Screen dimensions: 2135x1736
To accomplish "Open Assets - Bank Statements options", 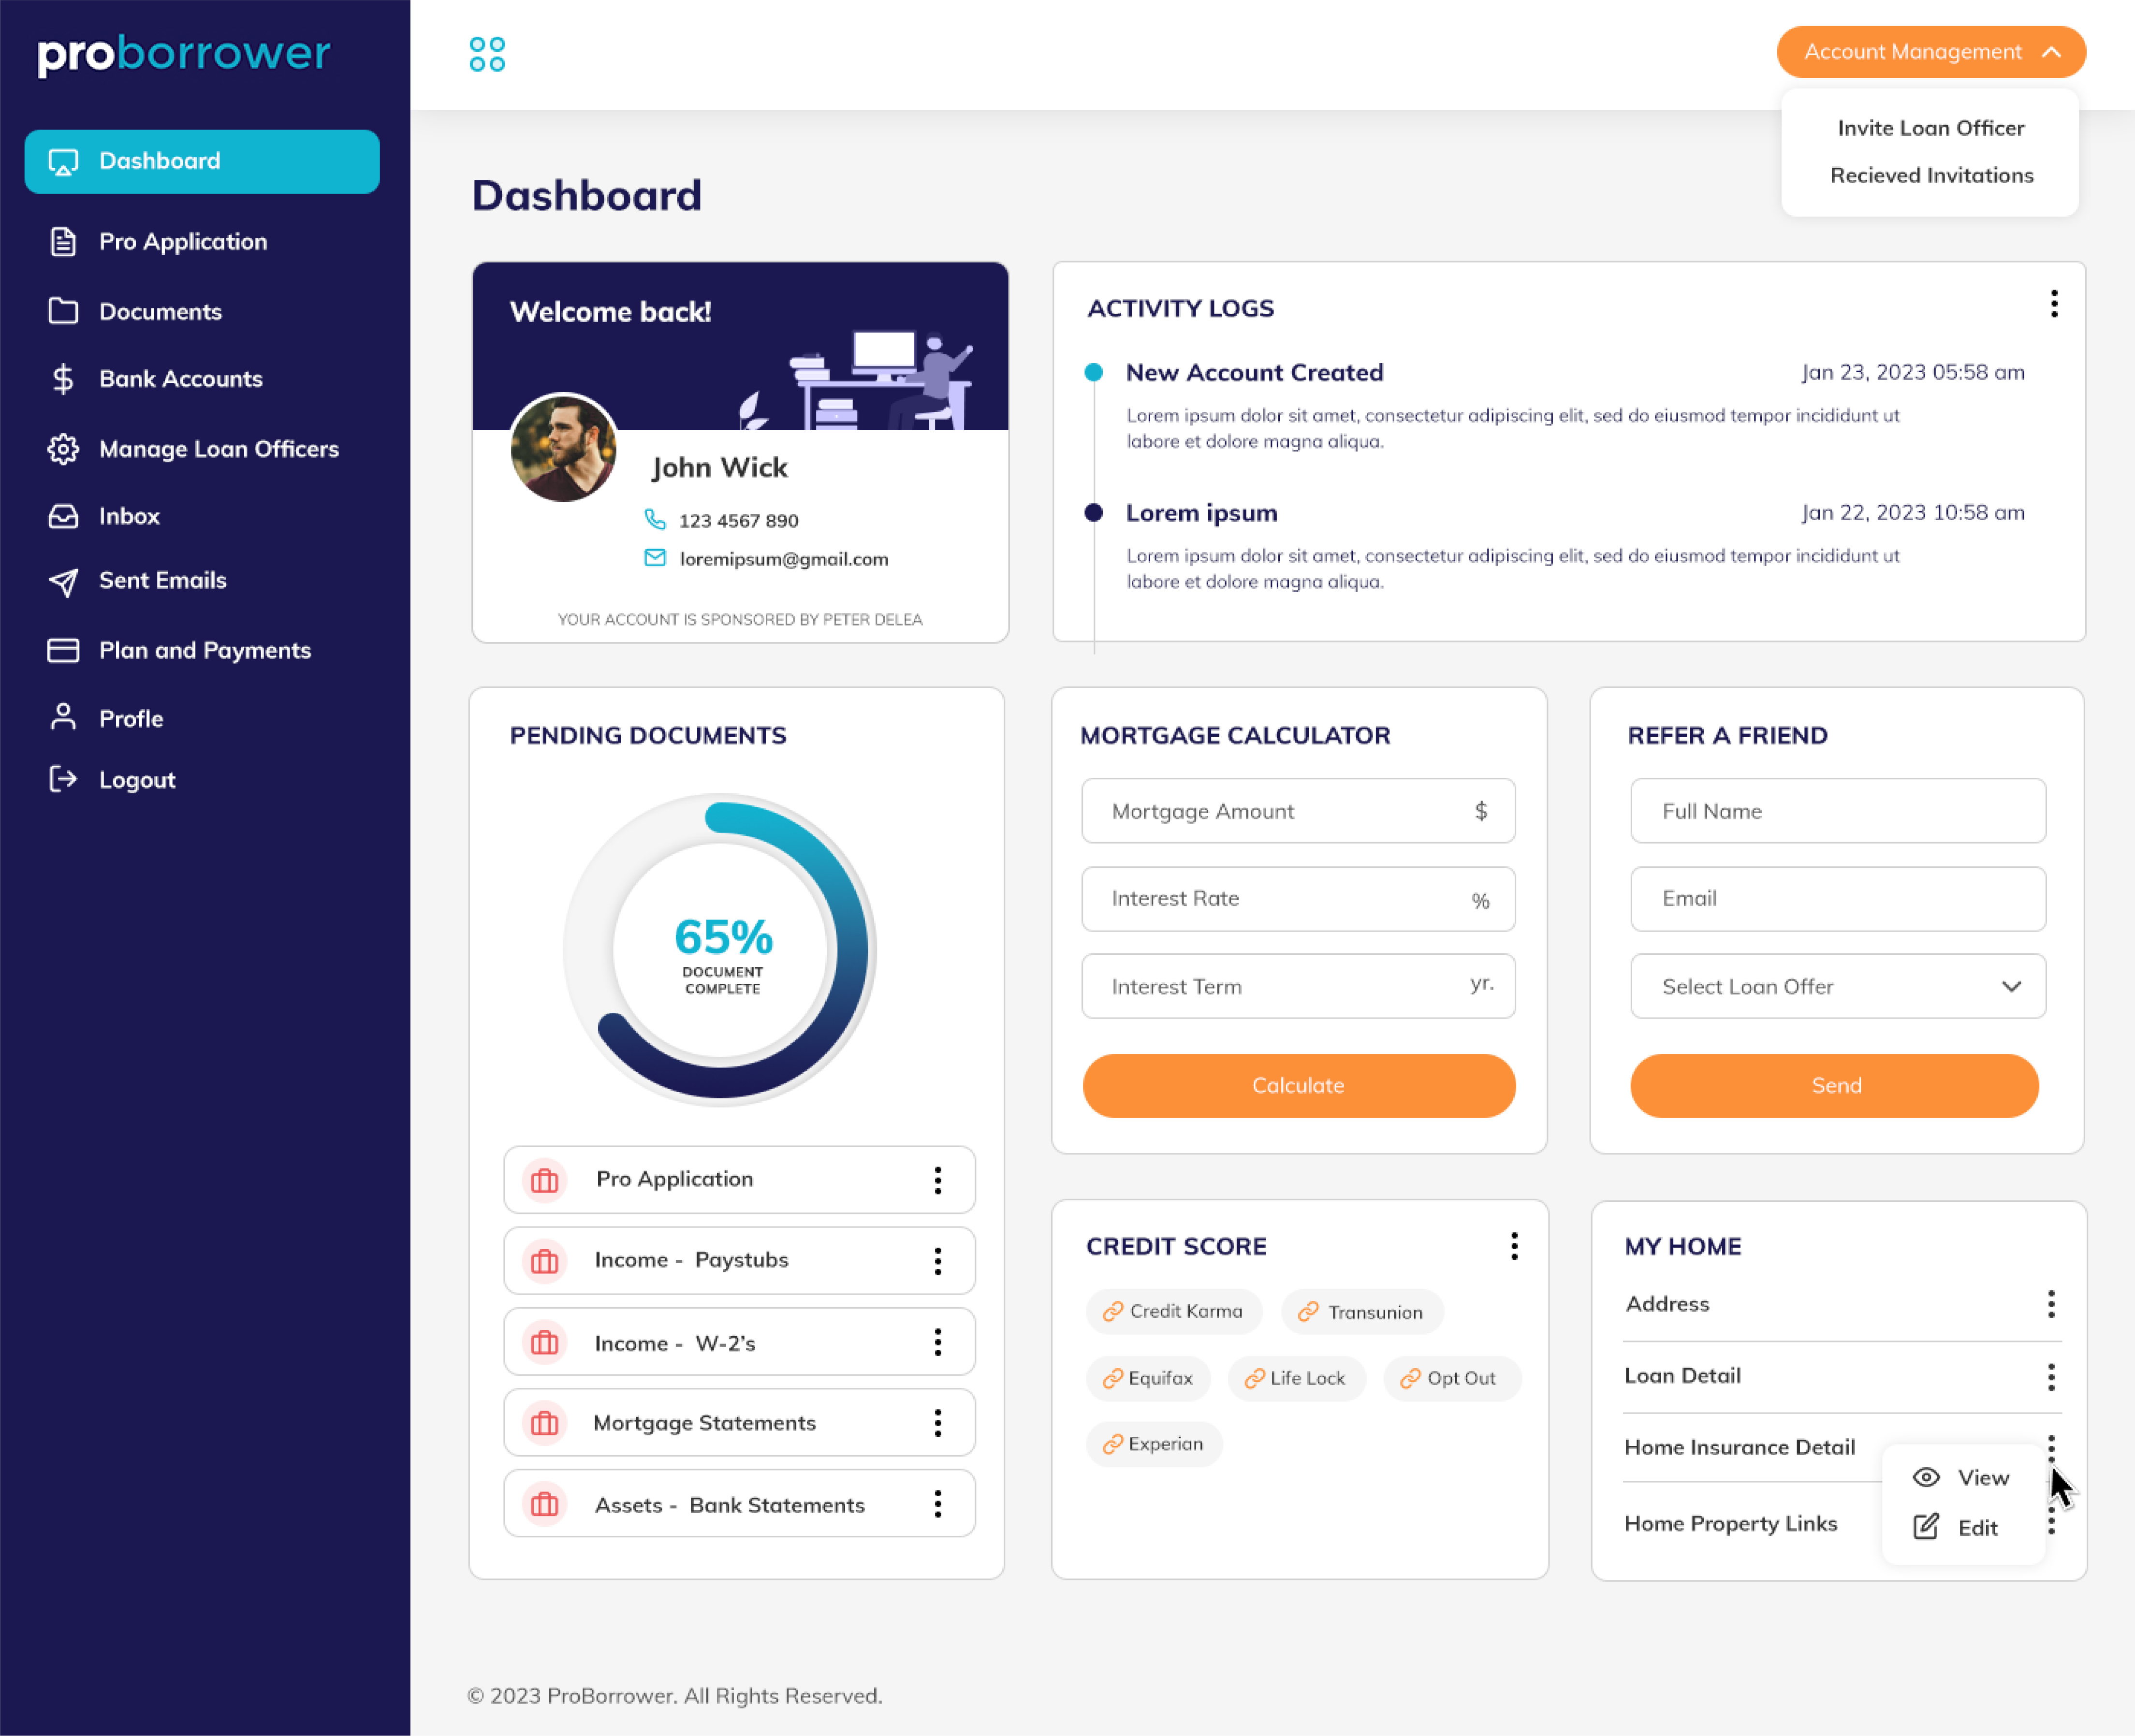I will point(937,1504).
